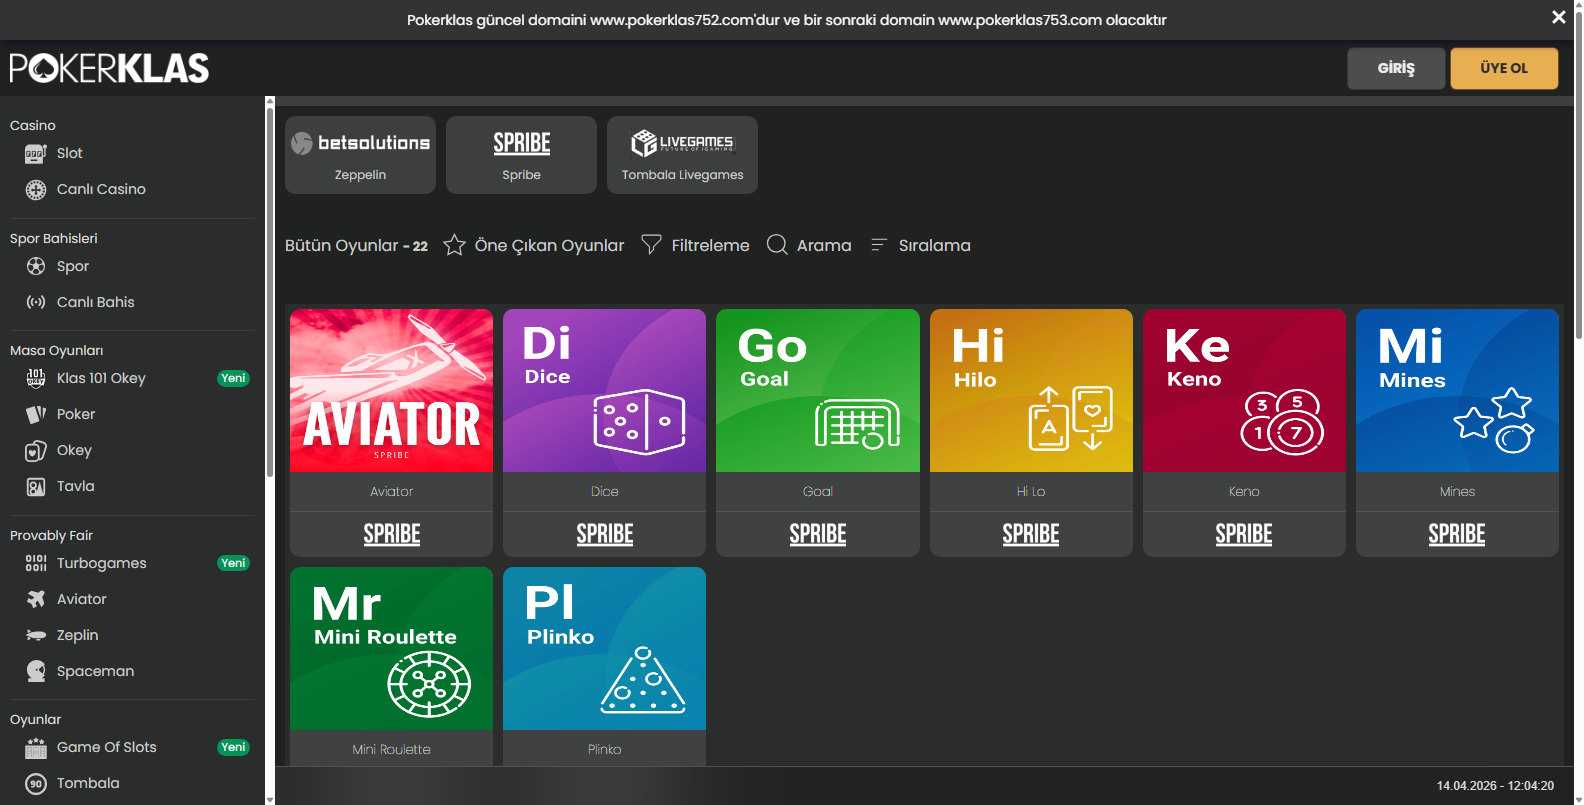The height and width of the screenshot is (805, 1584).
Task: Click the Tavla backgammon icon
Action: tap(36, 487)
